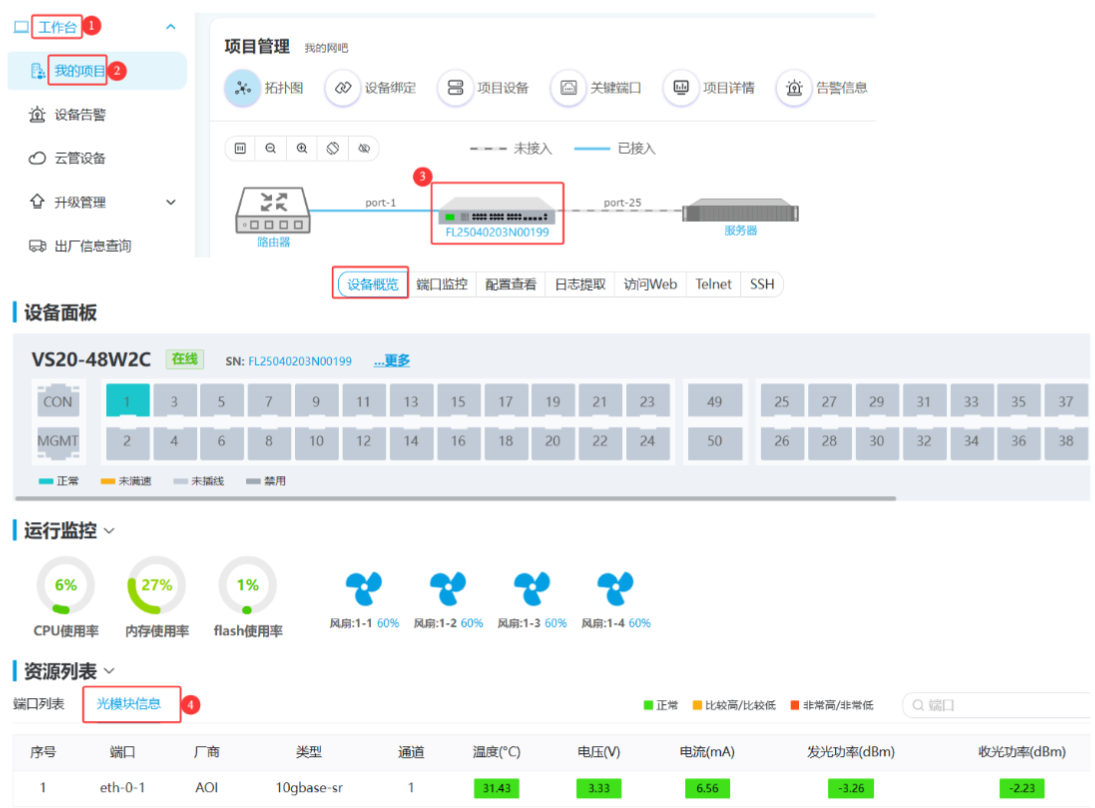This screenshot has width=1095, height=808.
Task: Switch to the 端口监控 tab
Action: (442, 284)
